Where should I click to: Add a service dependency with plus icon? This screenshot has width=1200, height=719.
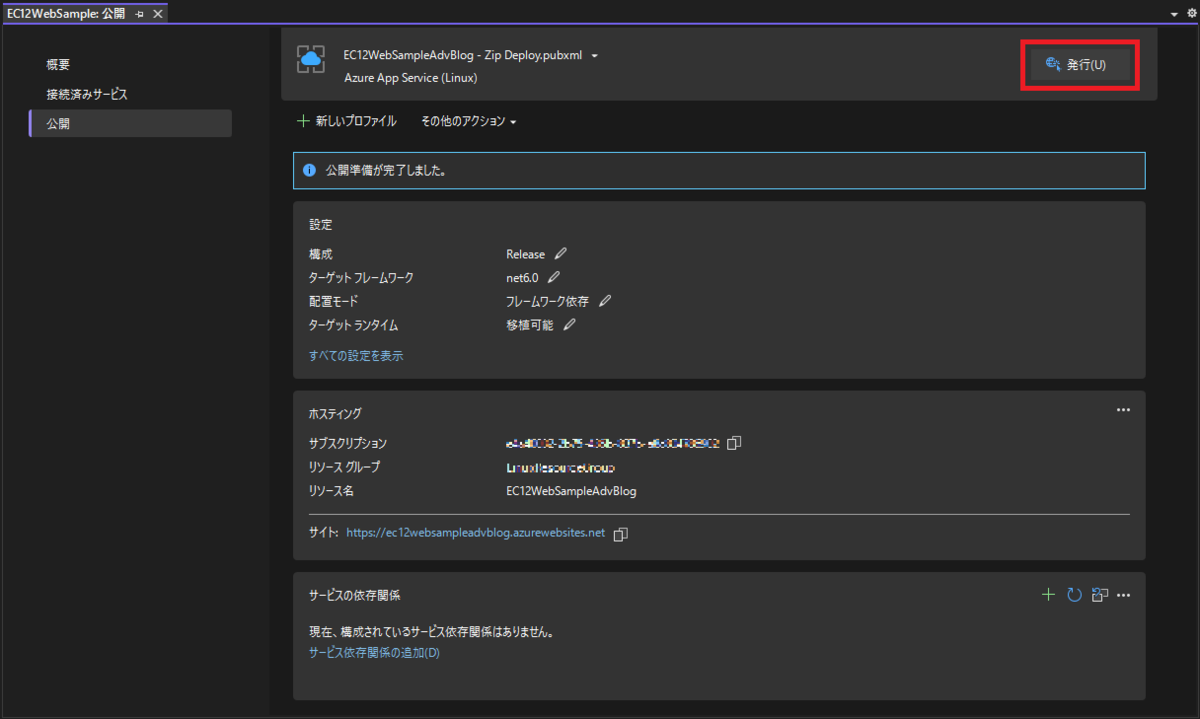tap(1048, 595)
